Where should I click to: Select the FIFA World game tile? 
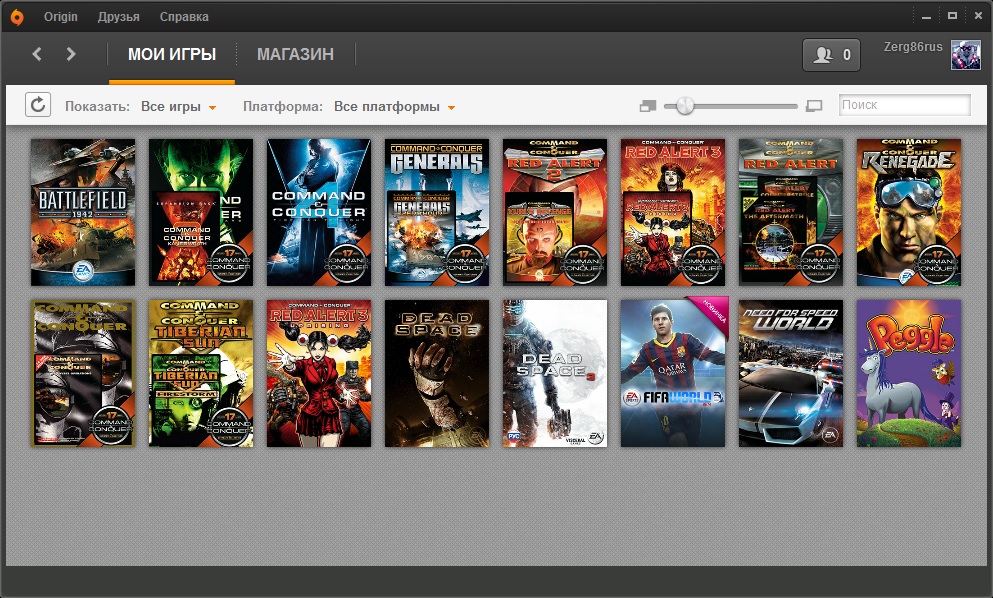(x=673, y=373)
